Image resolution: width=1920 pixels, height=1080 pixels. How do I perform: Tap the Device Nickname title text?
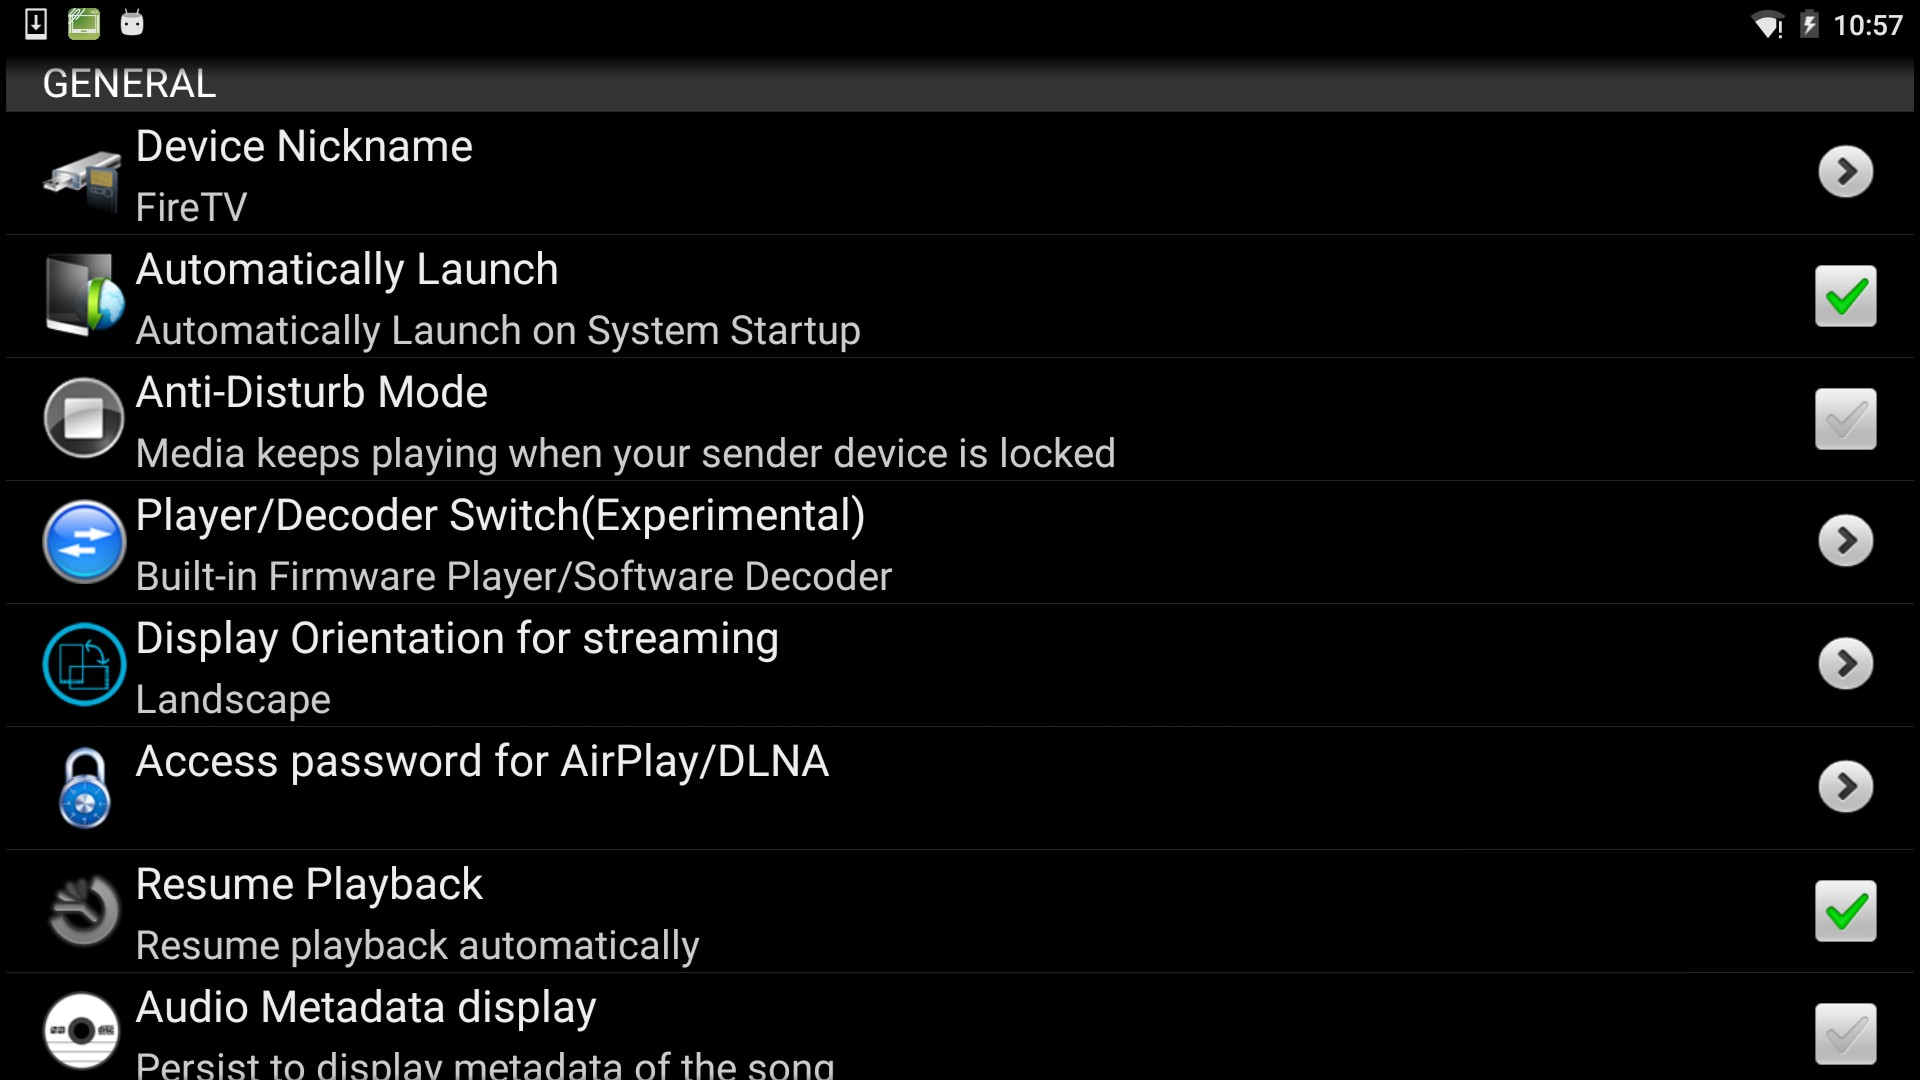304,147
